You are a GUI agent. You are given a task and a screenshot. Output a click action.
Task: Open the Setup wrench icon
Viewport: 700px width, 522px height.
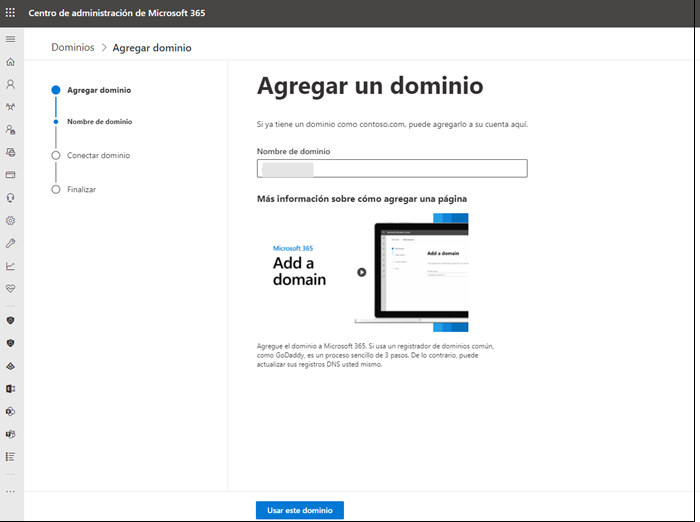tap(10, 243)
